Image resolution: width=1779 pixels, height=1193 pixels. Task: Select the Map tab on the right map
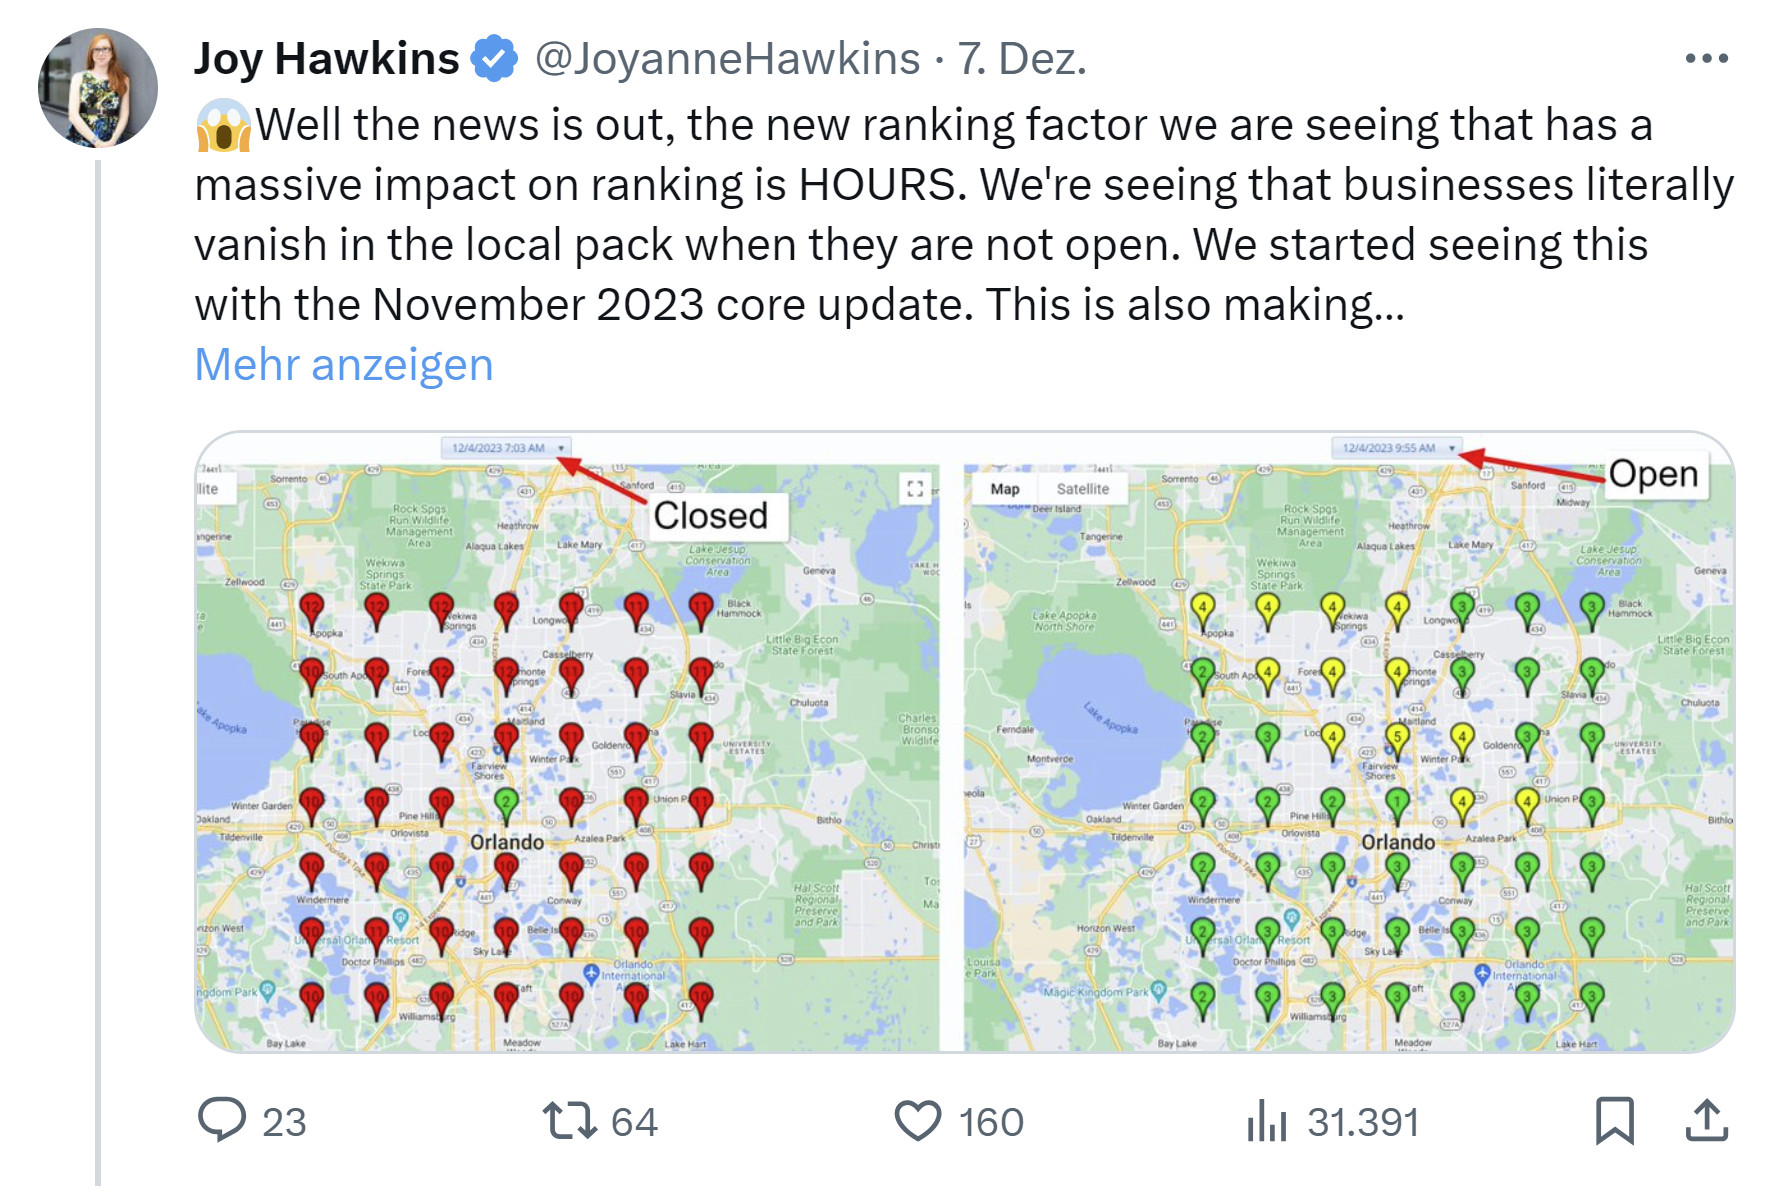(x=1006, y=488)
